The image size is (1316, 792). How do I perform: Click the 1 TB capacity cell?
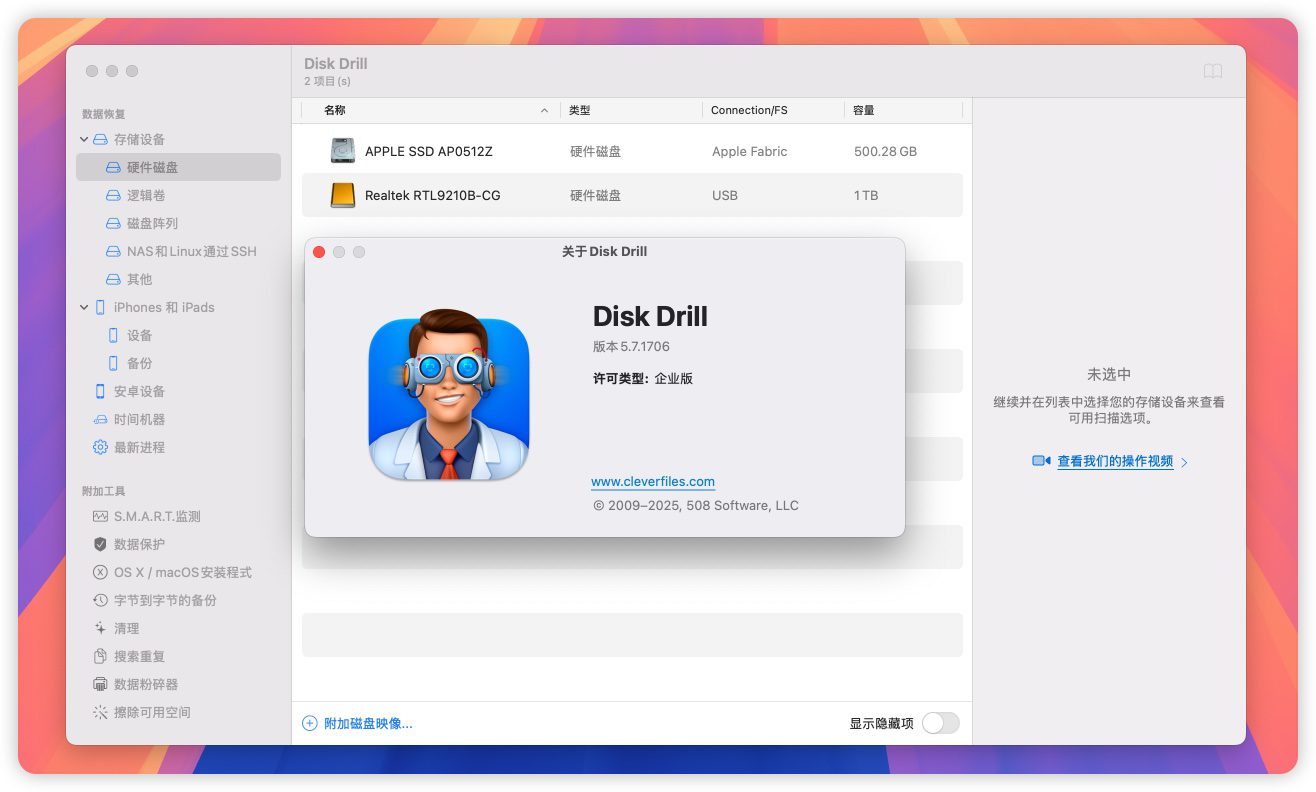pos(866,195)
